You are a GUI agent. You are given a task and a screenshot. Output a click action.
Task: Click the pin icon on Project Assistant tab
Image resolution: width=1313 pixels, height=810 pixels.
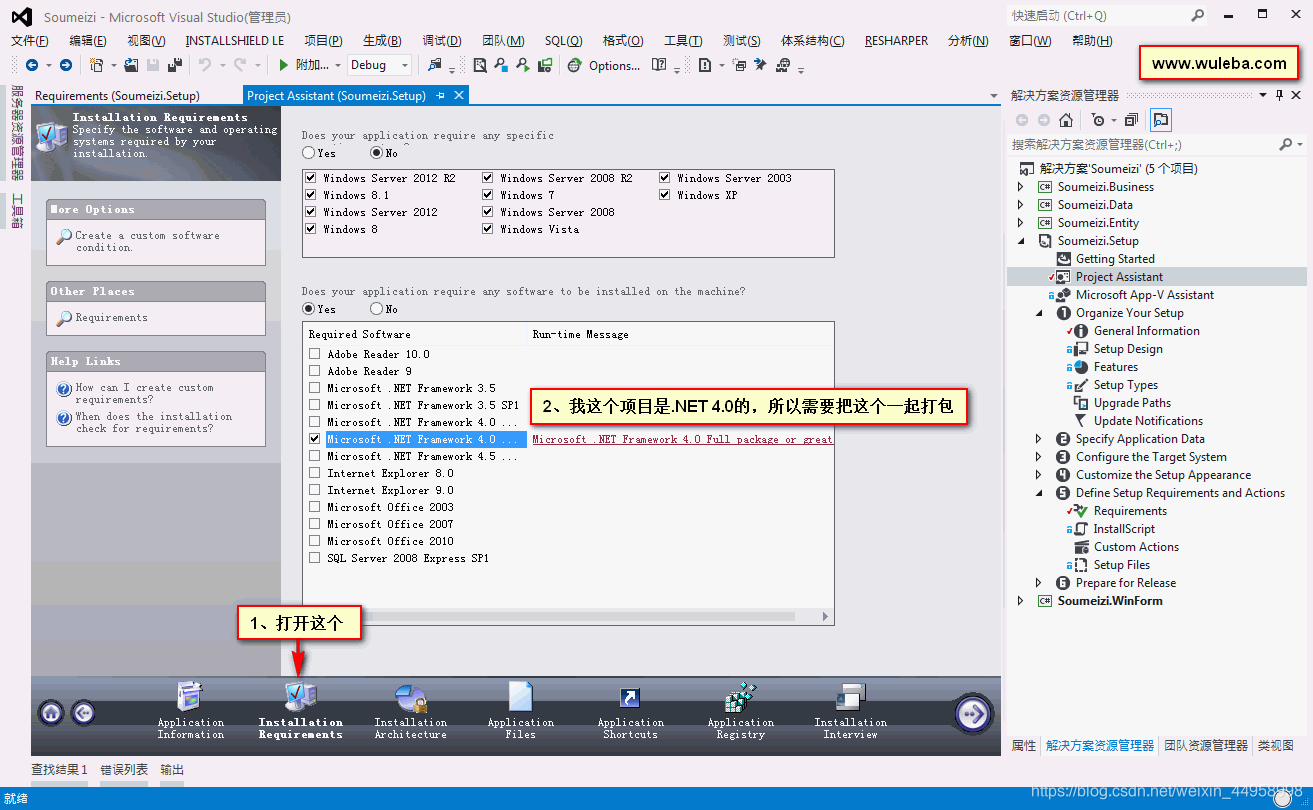point(441,96)
